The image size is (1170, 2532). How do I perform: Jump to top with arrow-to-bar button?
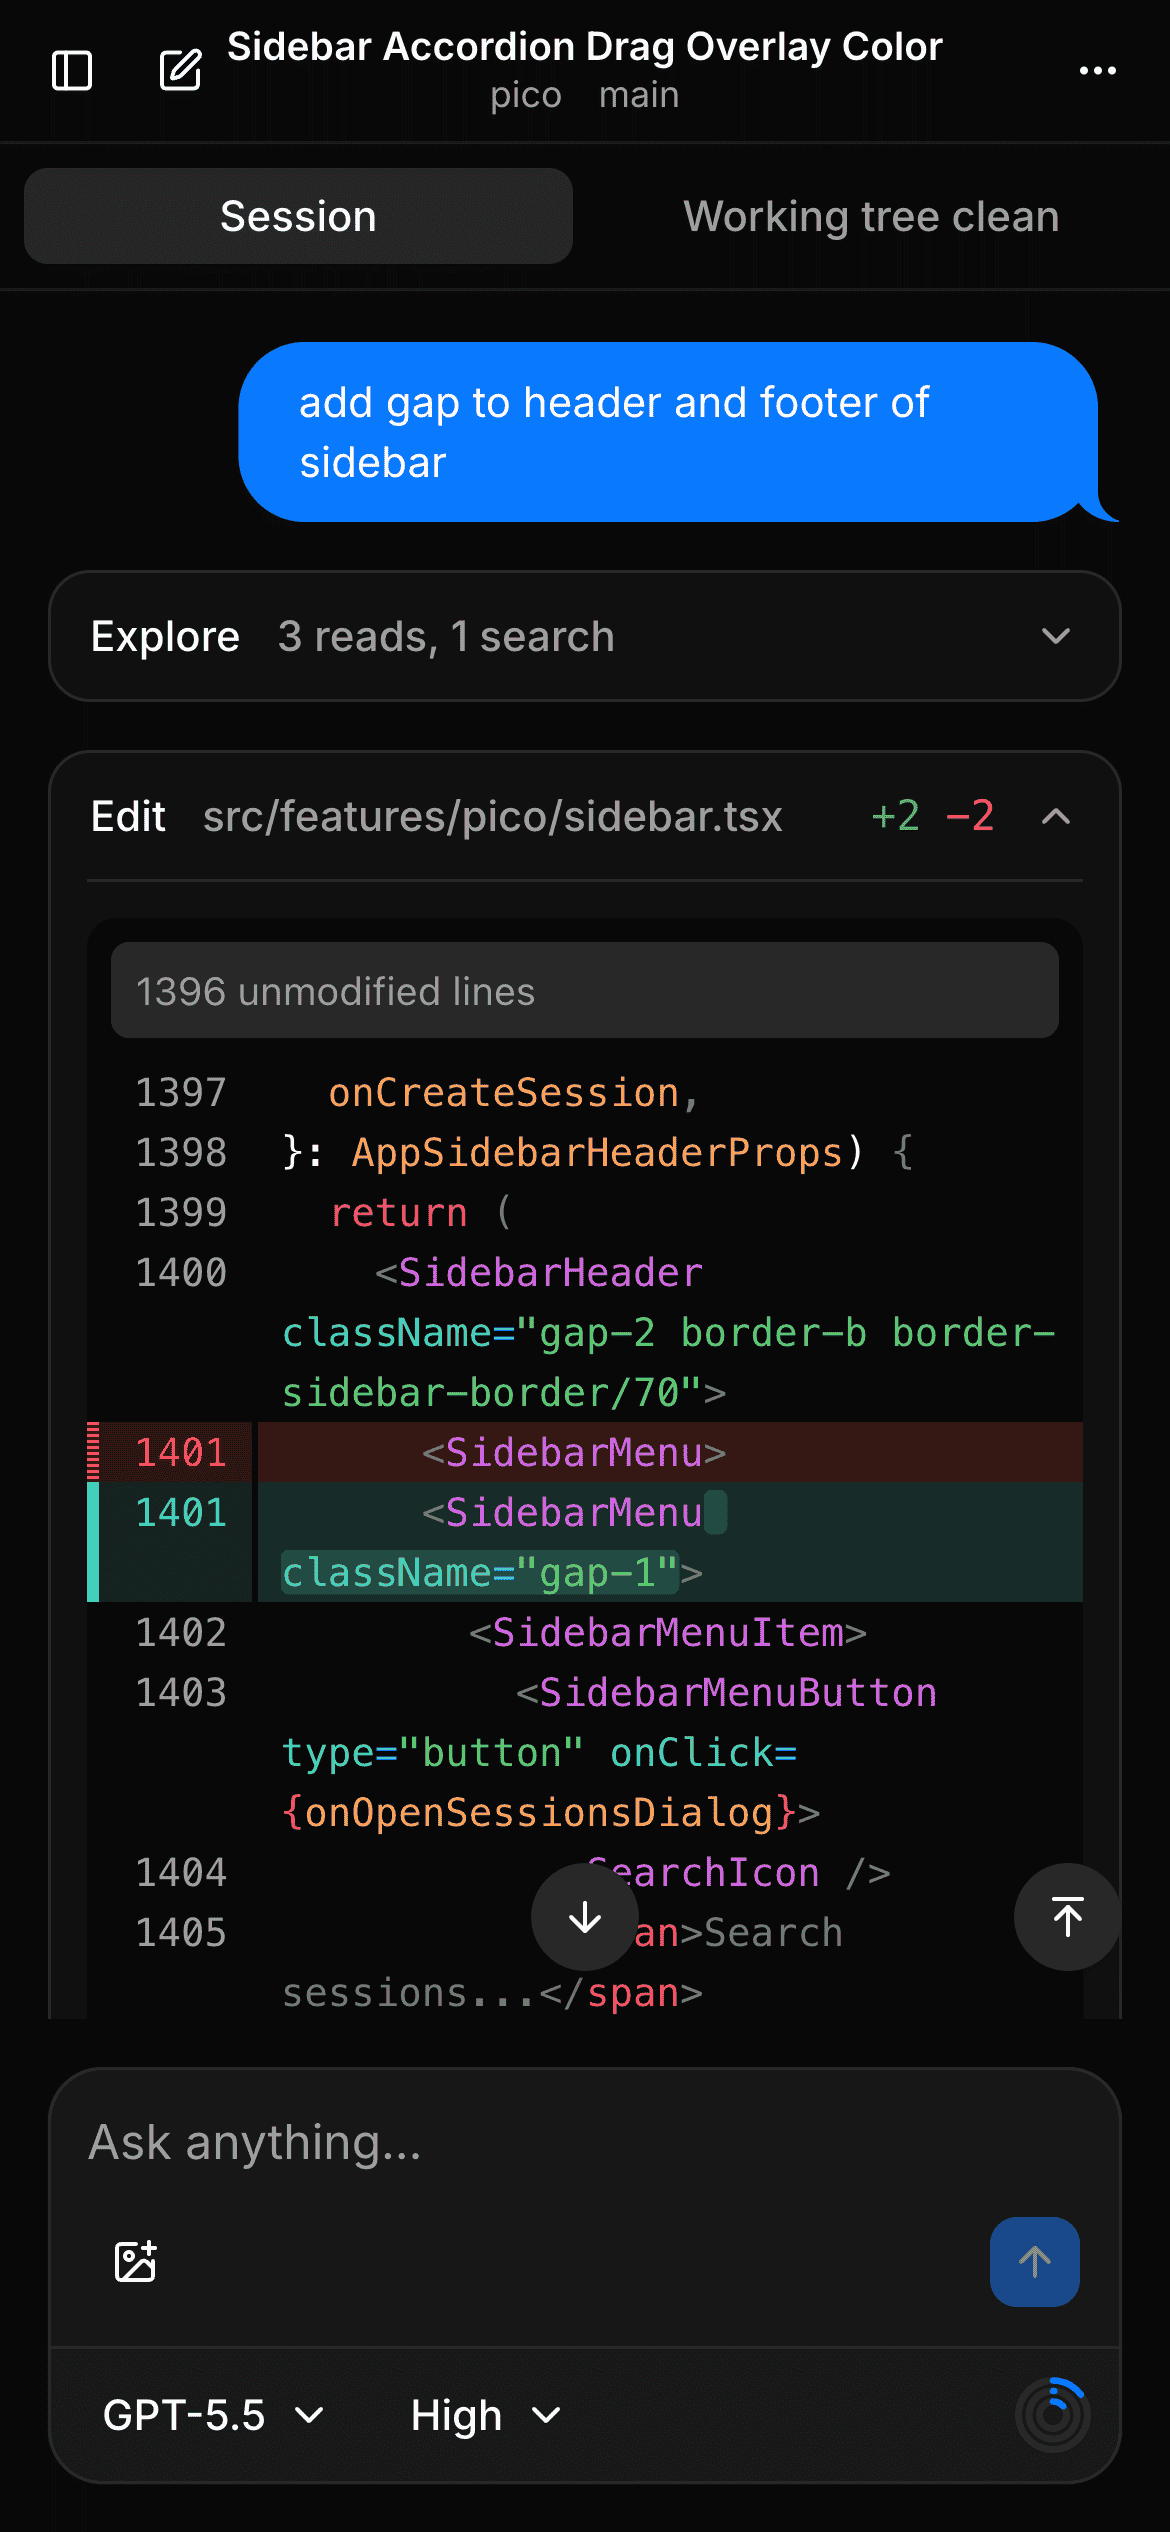point(1068,1917)
